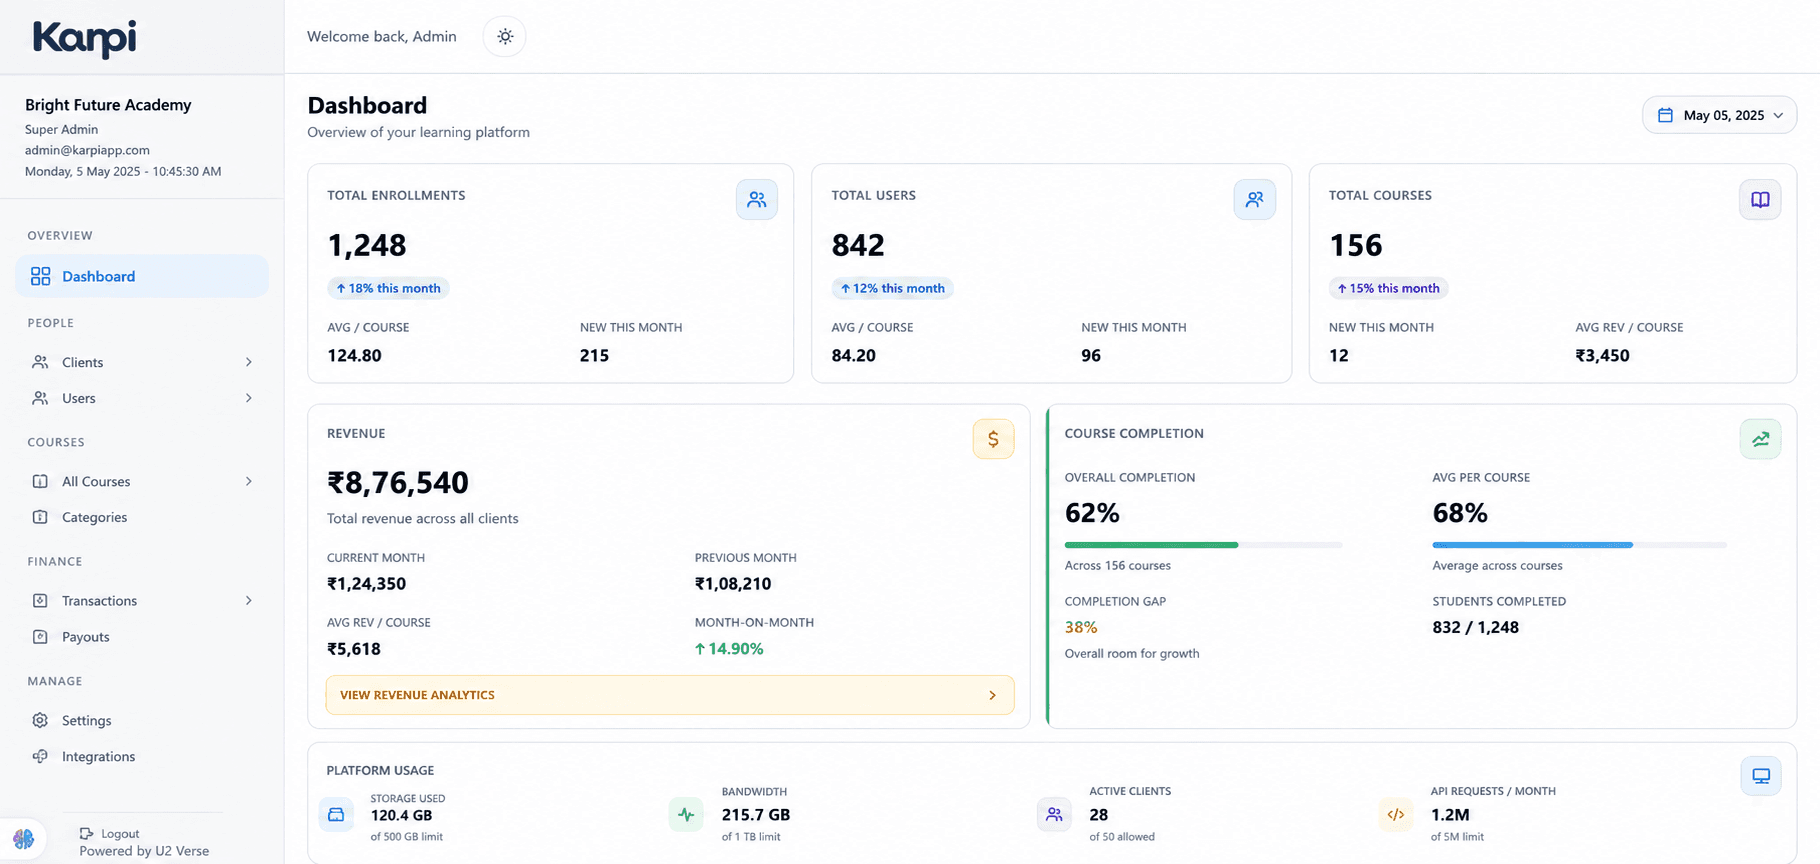
Task: Open Dashboard in the sidebar
Action: 142,276
